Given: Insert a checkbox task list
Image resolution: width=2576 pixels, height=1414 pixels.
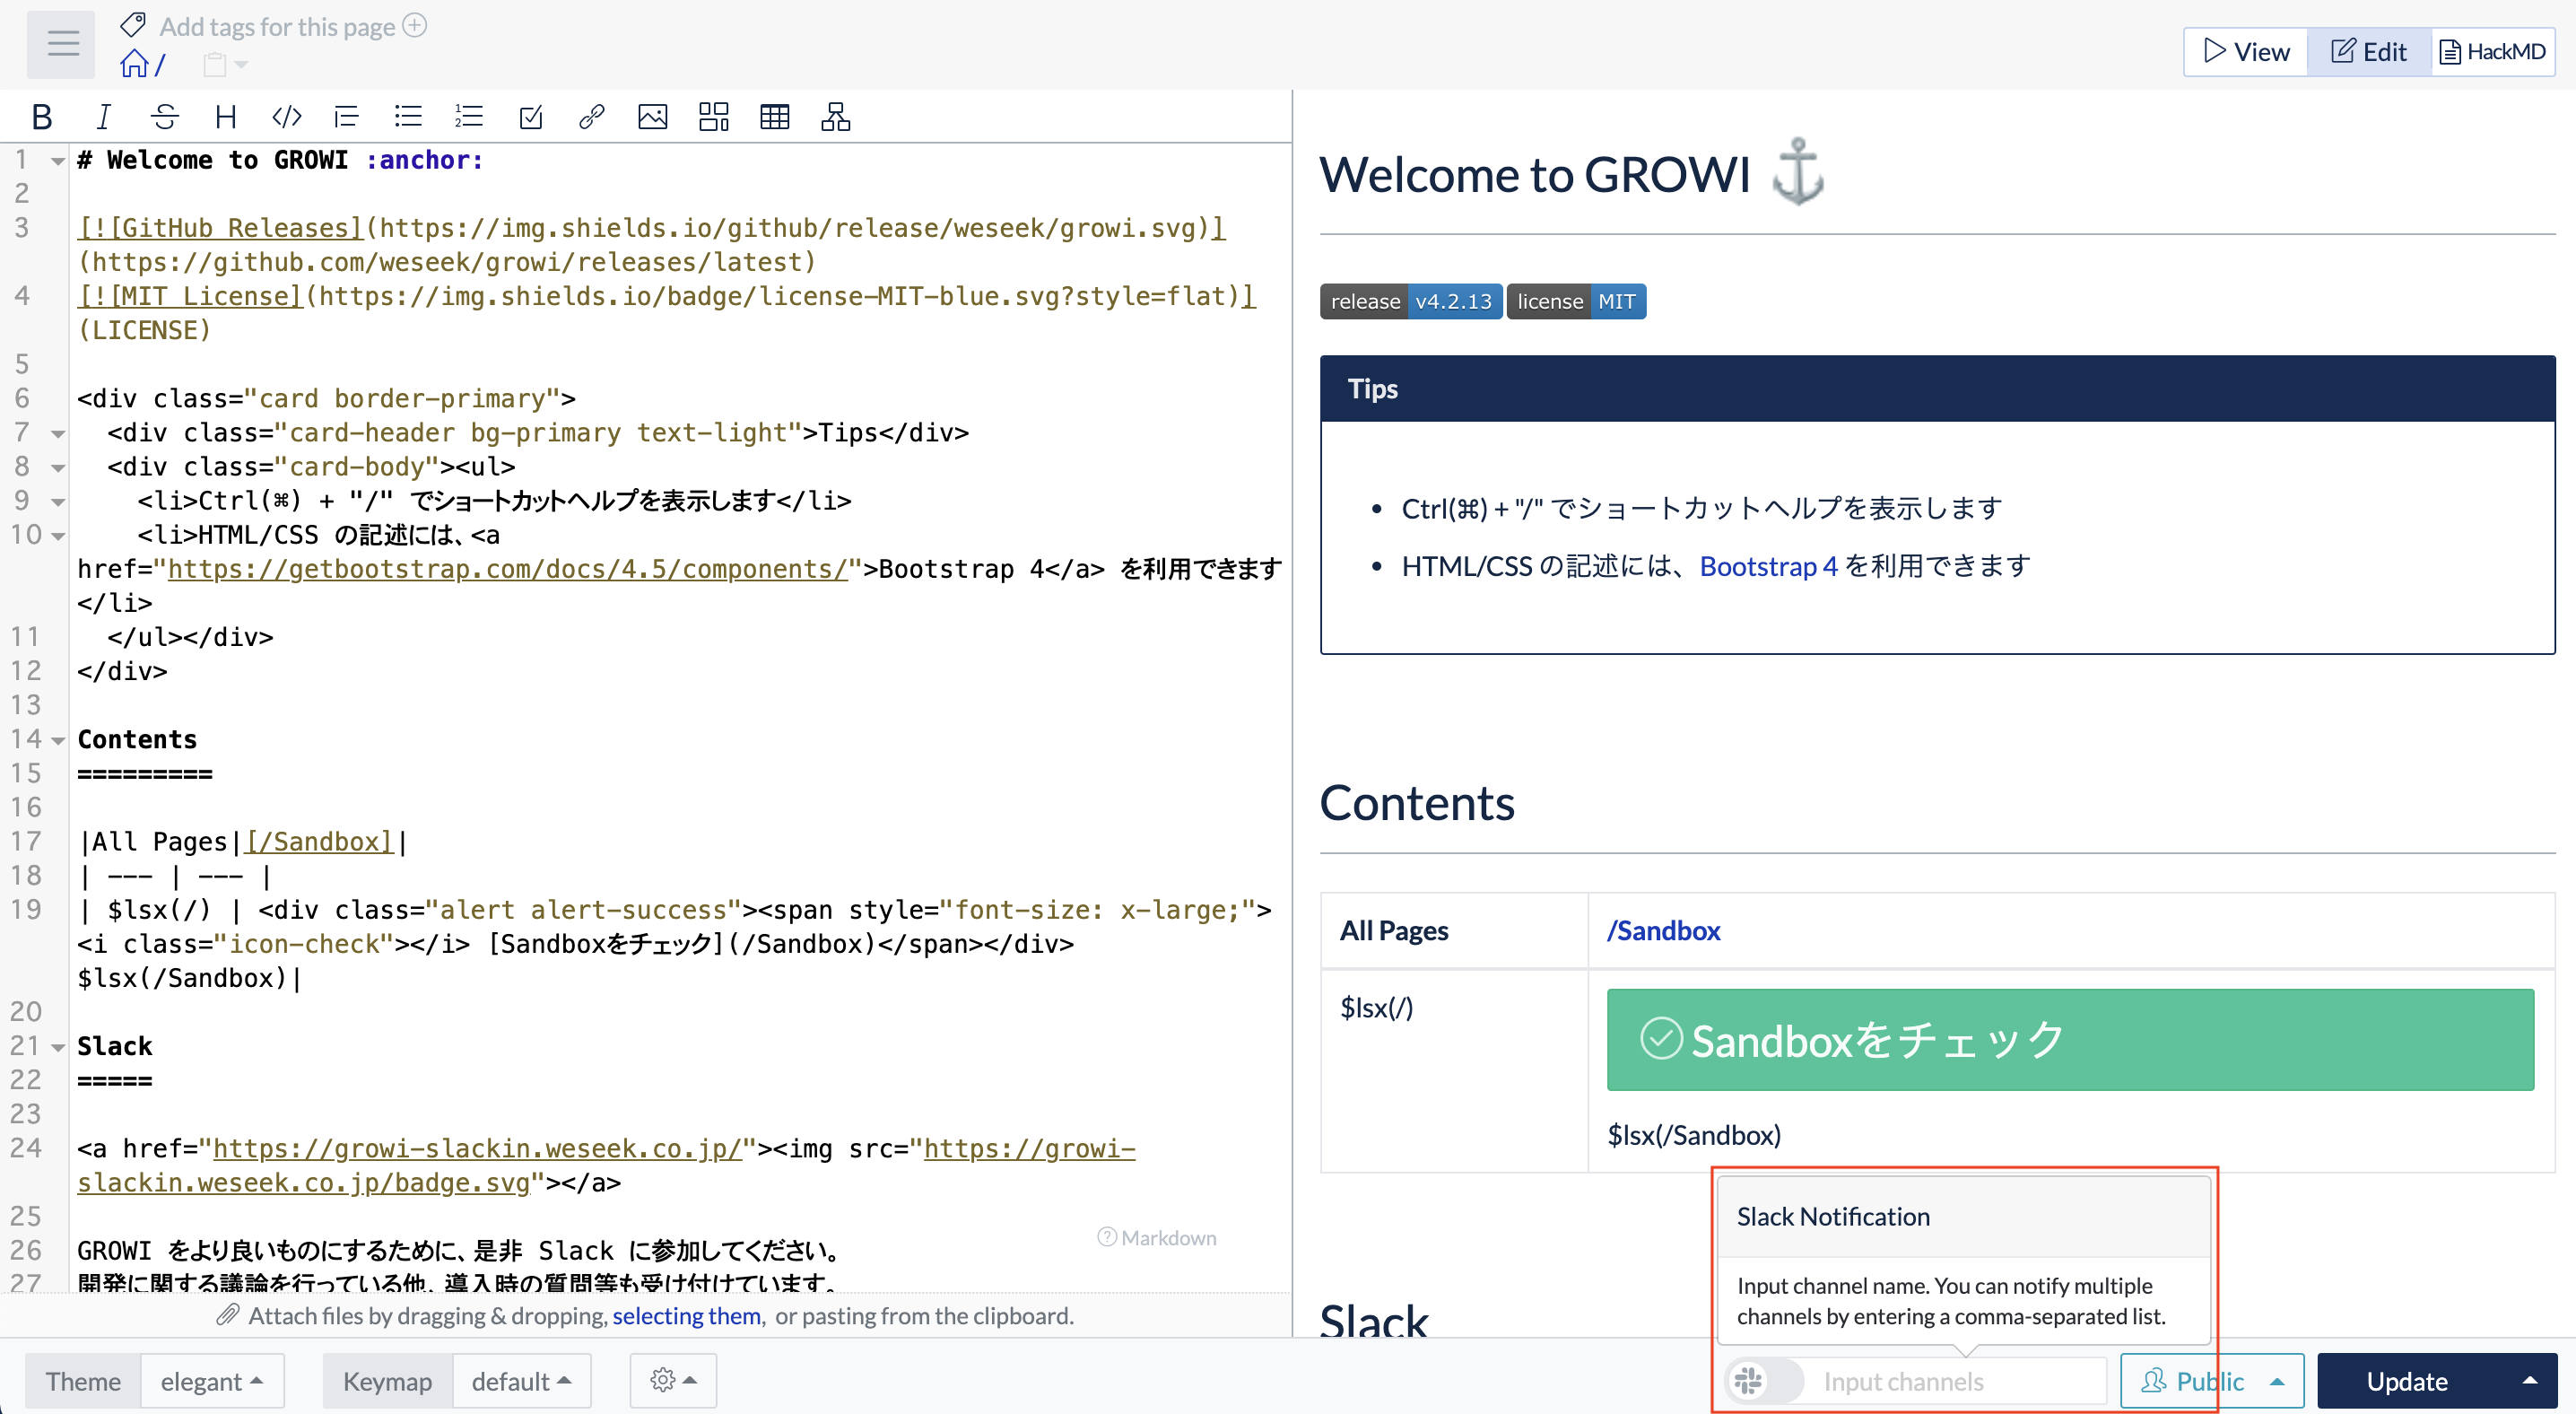Looking at the screenshot, I should [531, 117].
